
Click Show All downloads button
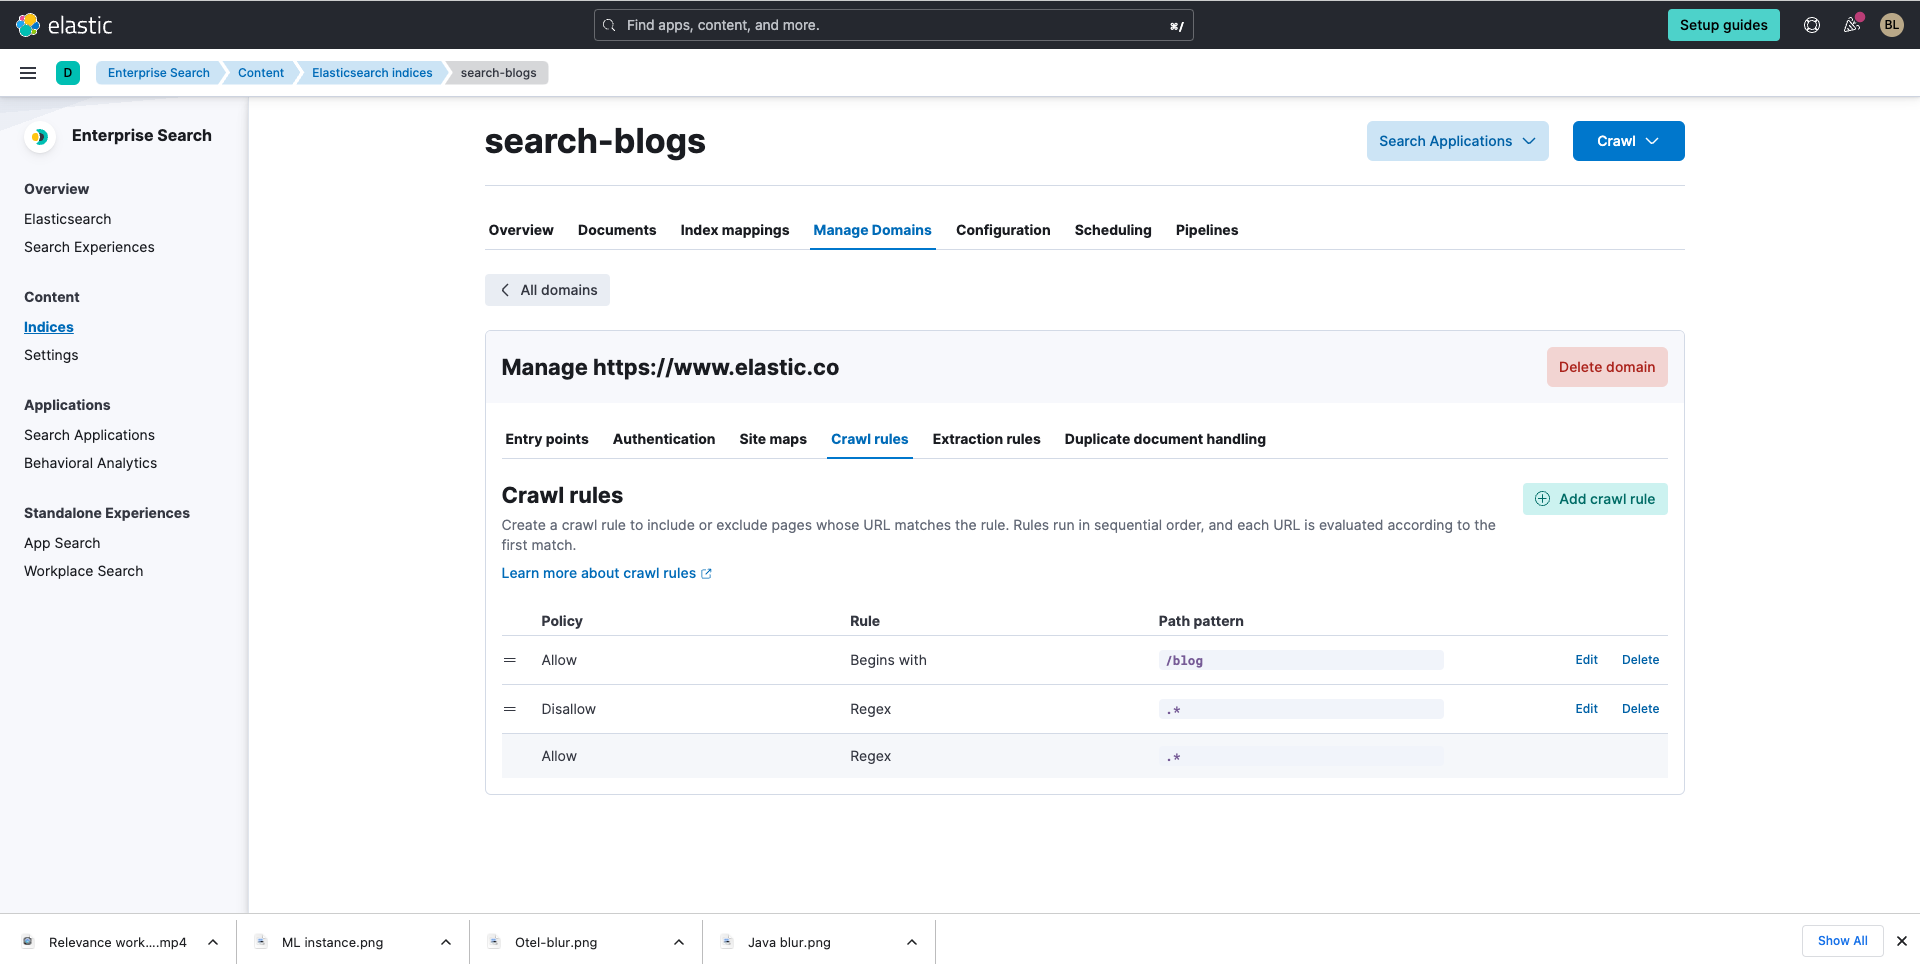[1842, 941]
